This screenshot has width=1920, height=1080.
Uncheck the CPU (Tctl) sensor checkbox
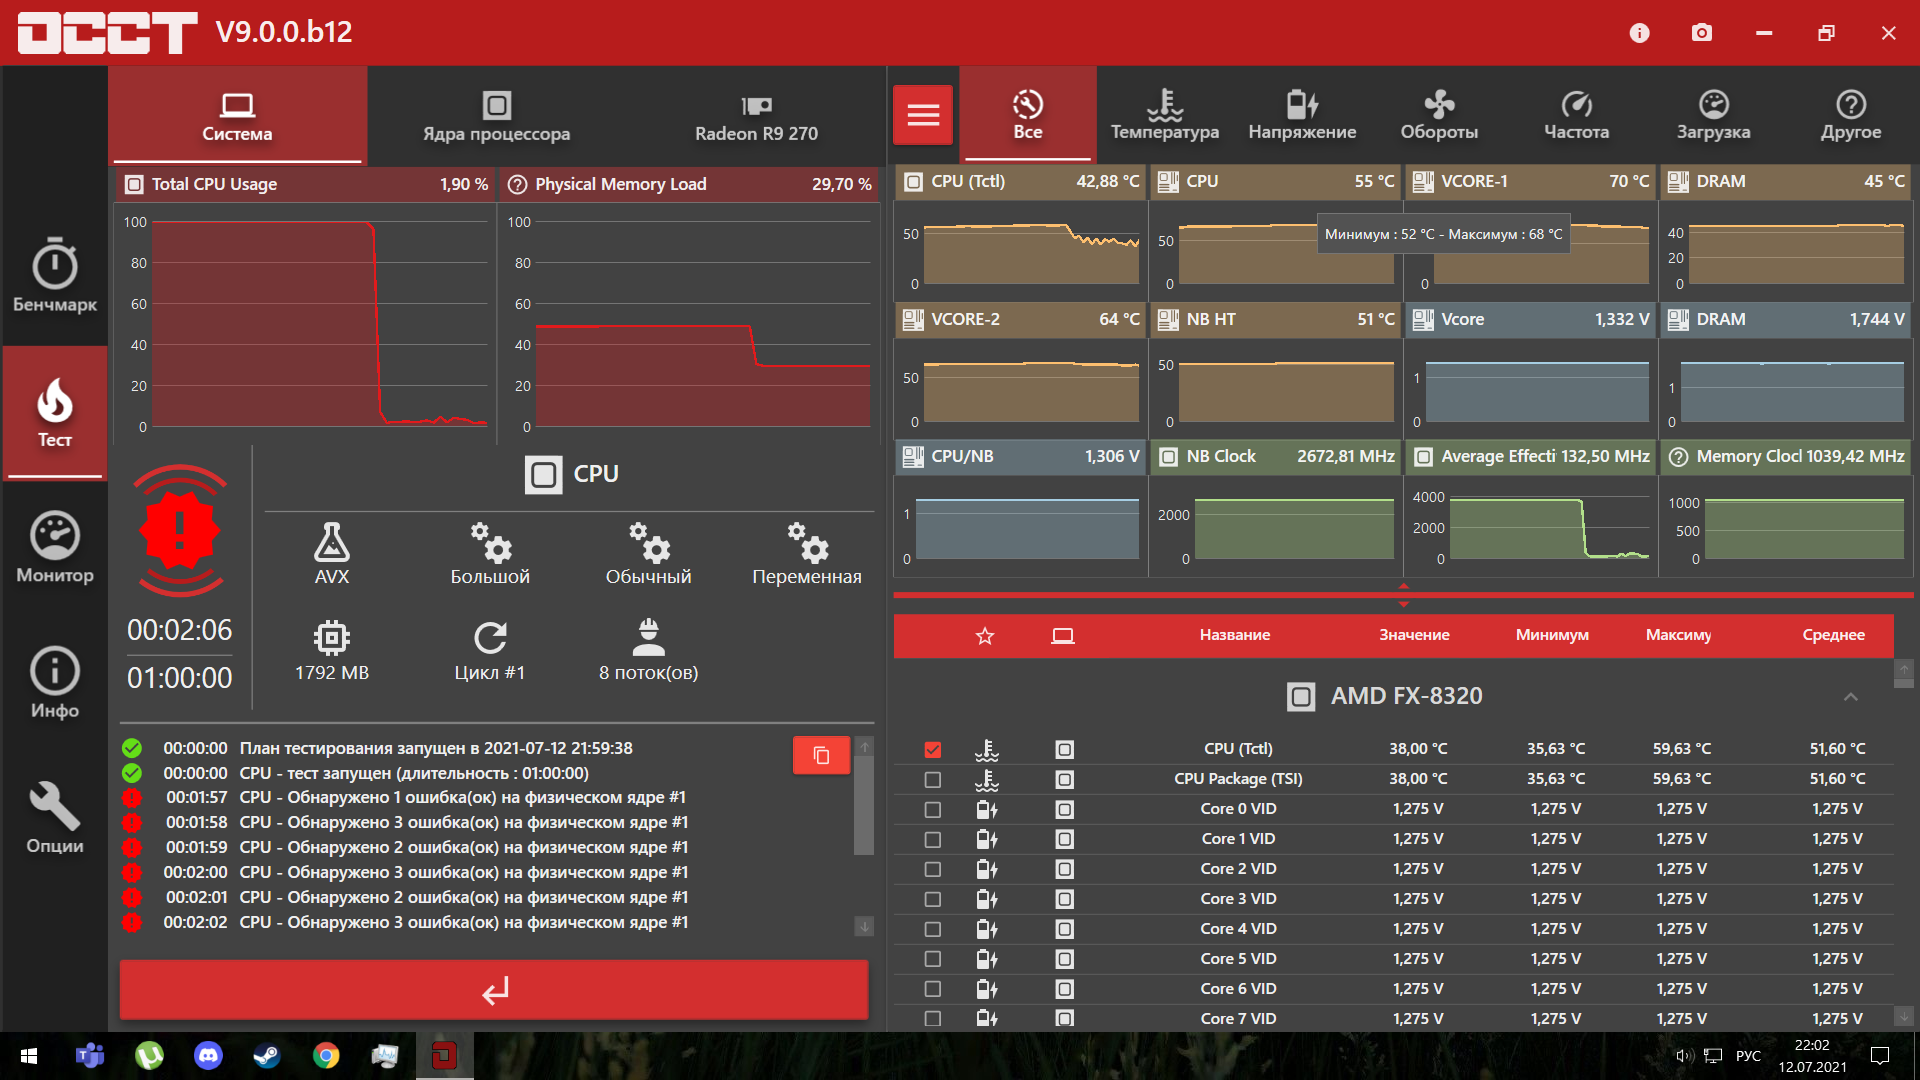pyautogui.click(x=933, y=749)
